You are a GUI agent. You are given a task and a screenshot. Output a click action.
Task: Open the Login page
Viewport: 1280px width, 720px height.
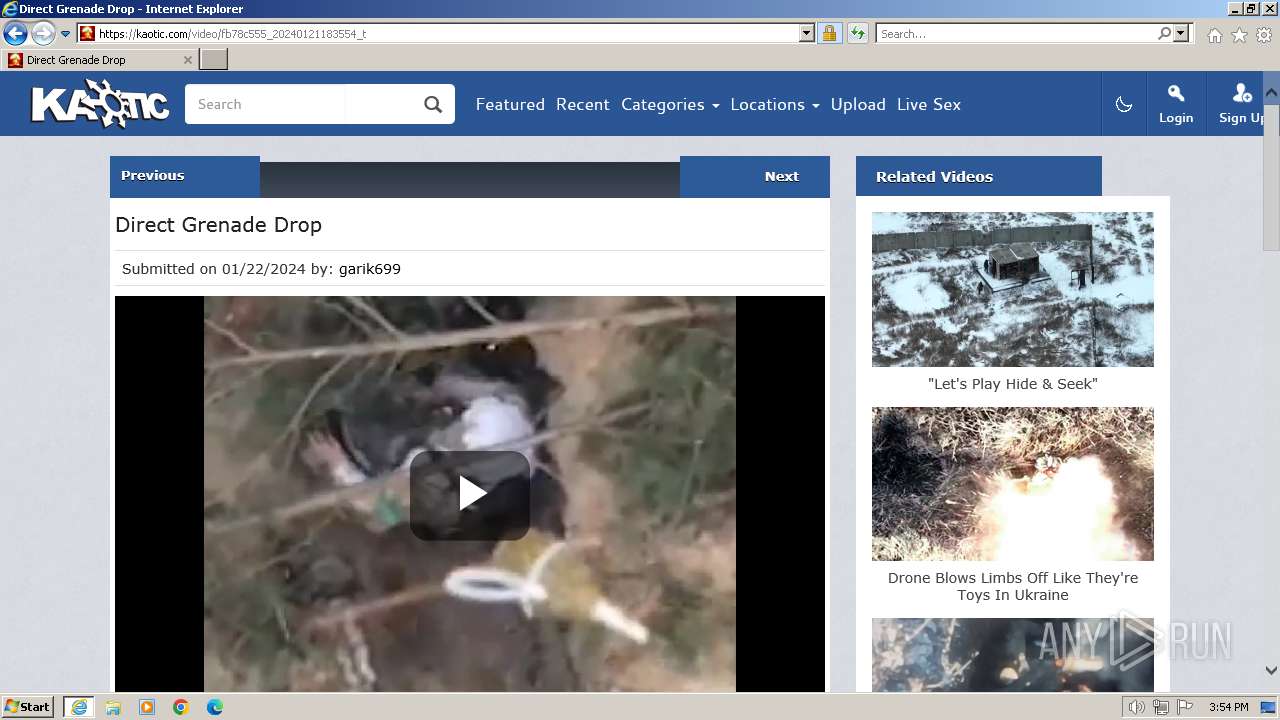1176,104
